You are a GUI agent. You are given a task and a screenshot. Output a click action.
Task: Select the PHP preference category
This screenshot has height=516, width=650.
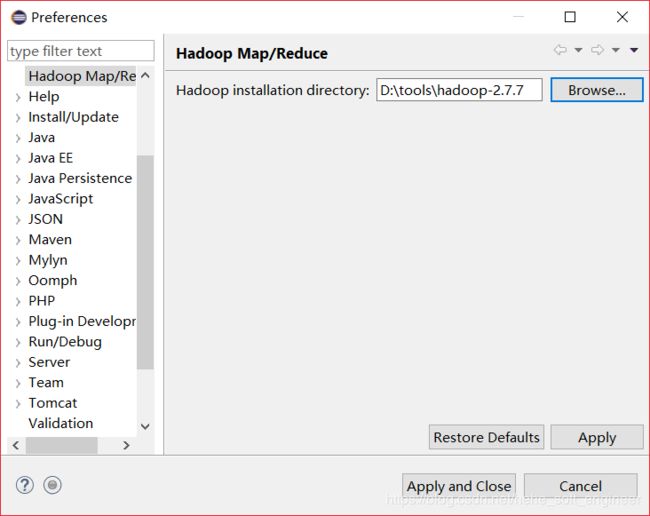[41, 300]
